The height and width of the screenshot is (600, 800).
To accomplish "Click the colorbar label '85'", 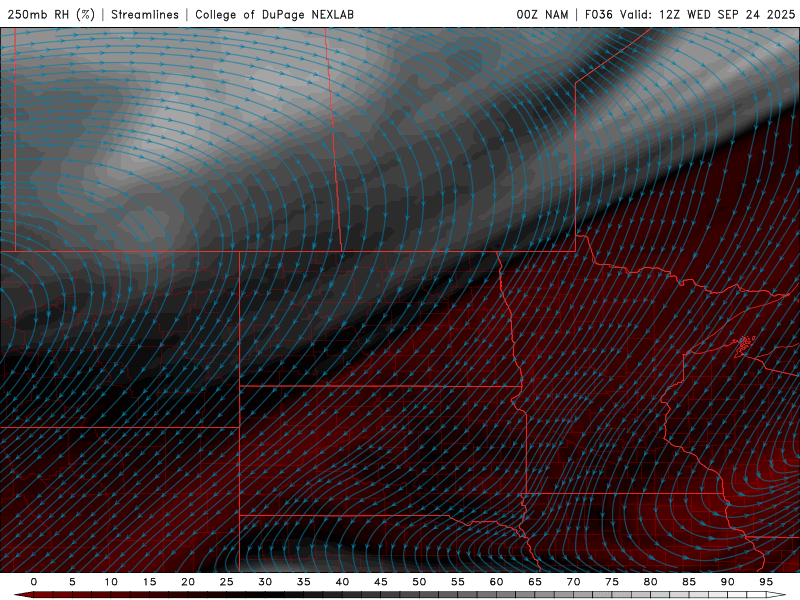I will pyautogui.click(x=689, y=582).
